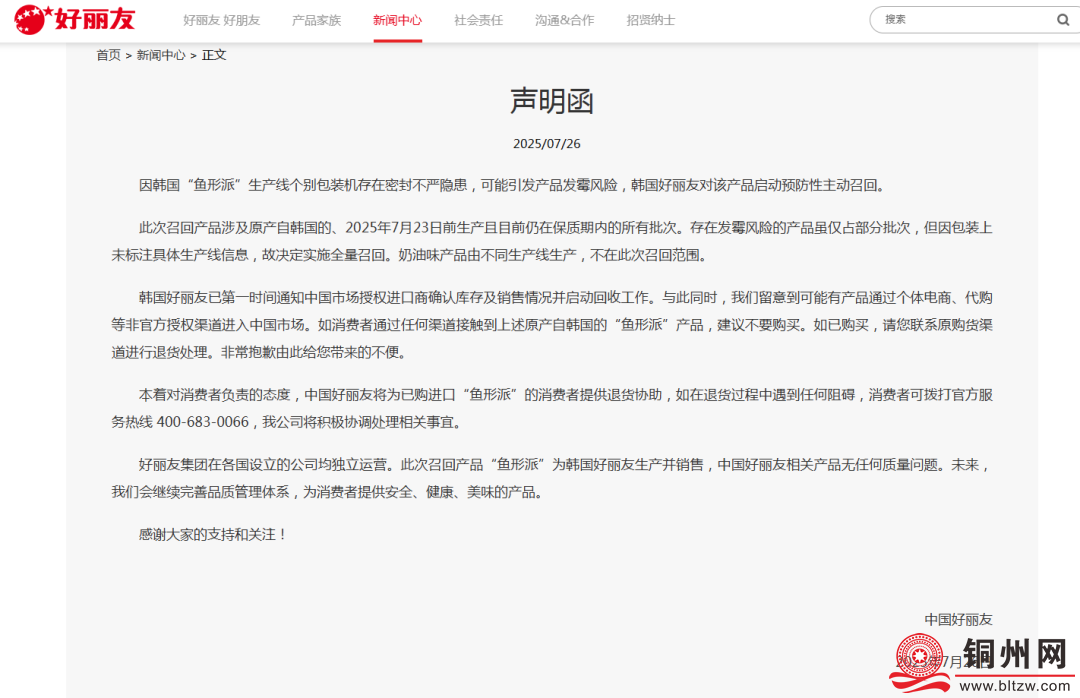
Task: Click the round red 铜州网 watermark emblem
Action: [920, 660]
